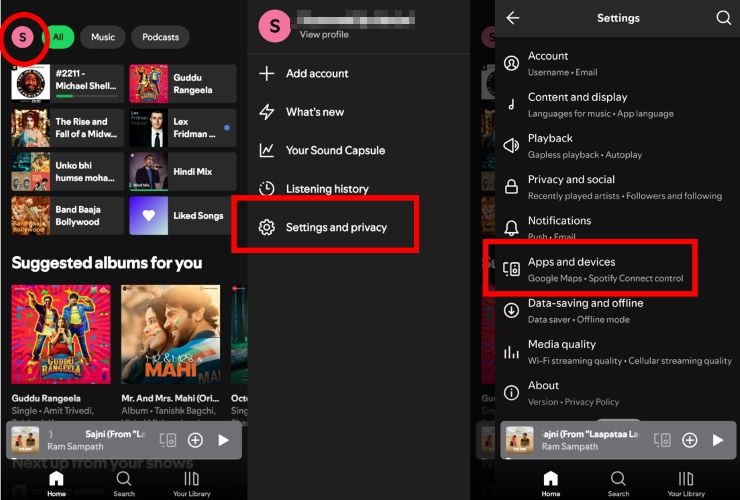Click the Mr. And Mrs. Mahi album title
The height and width of the screenshot is (500, 740).
[170, 398]
